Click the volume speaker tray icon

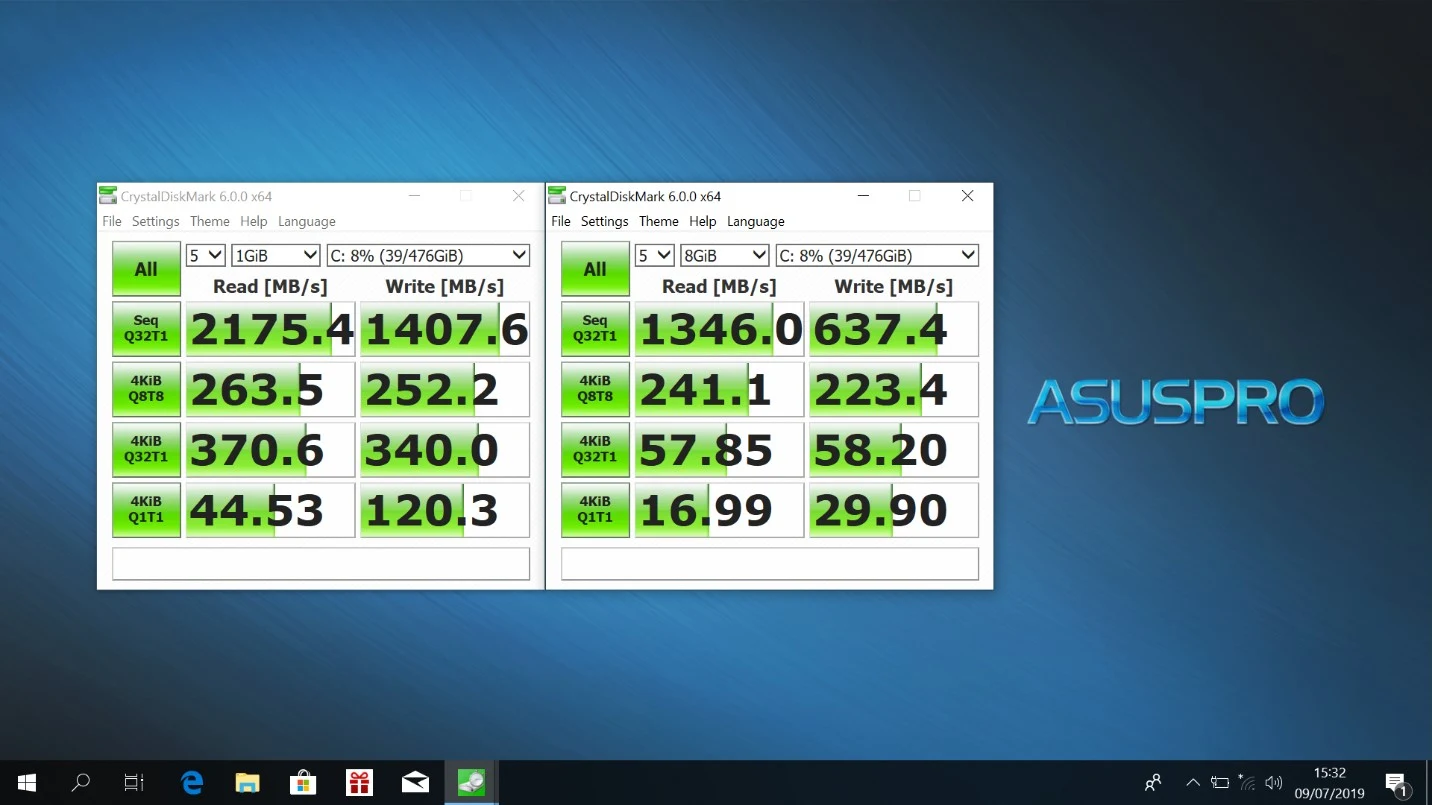1273,782
